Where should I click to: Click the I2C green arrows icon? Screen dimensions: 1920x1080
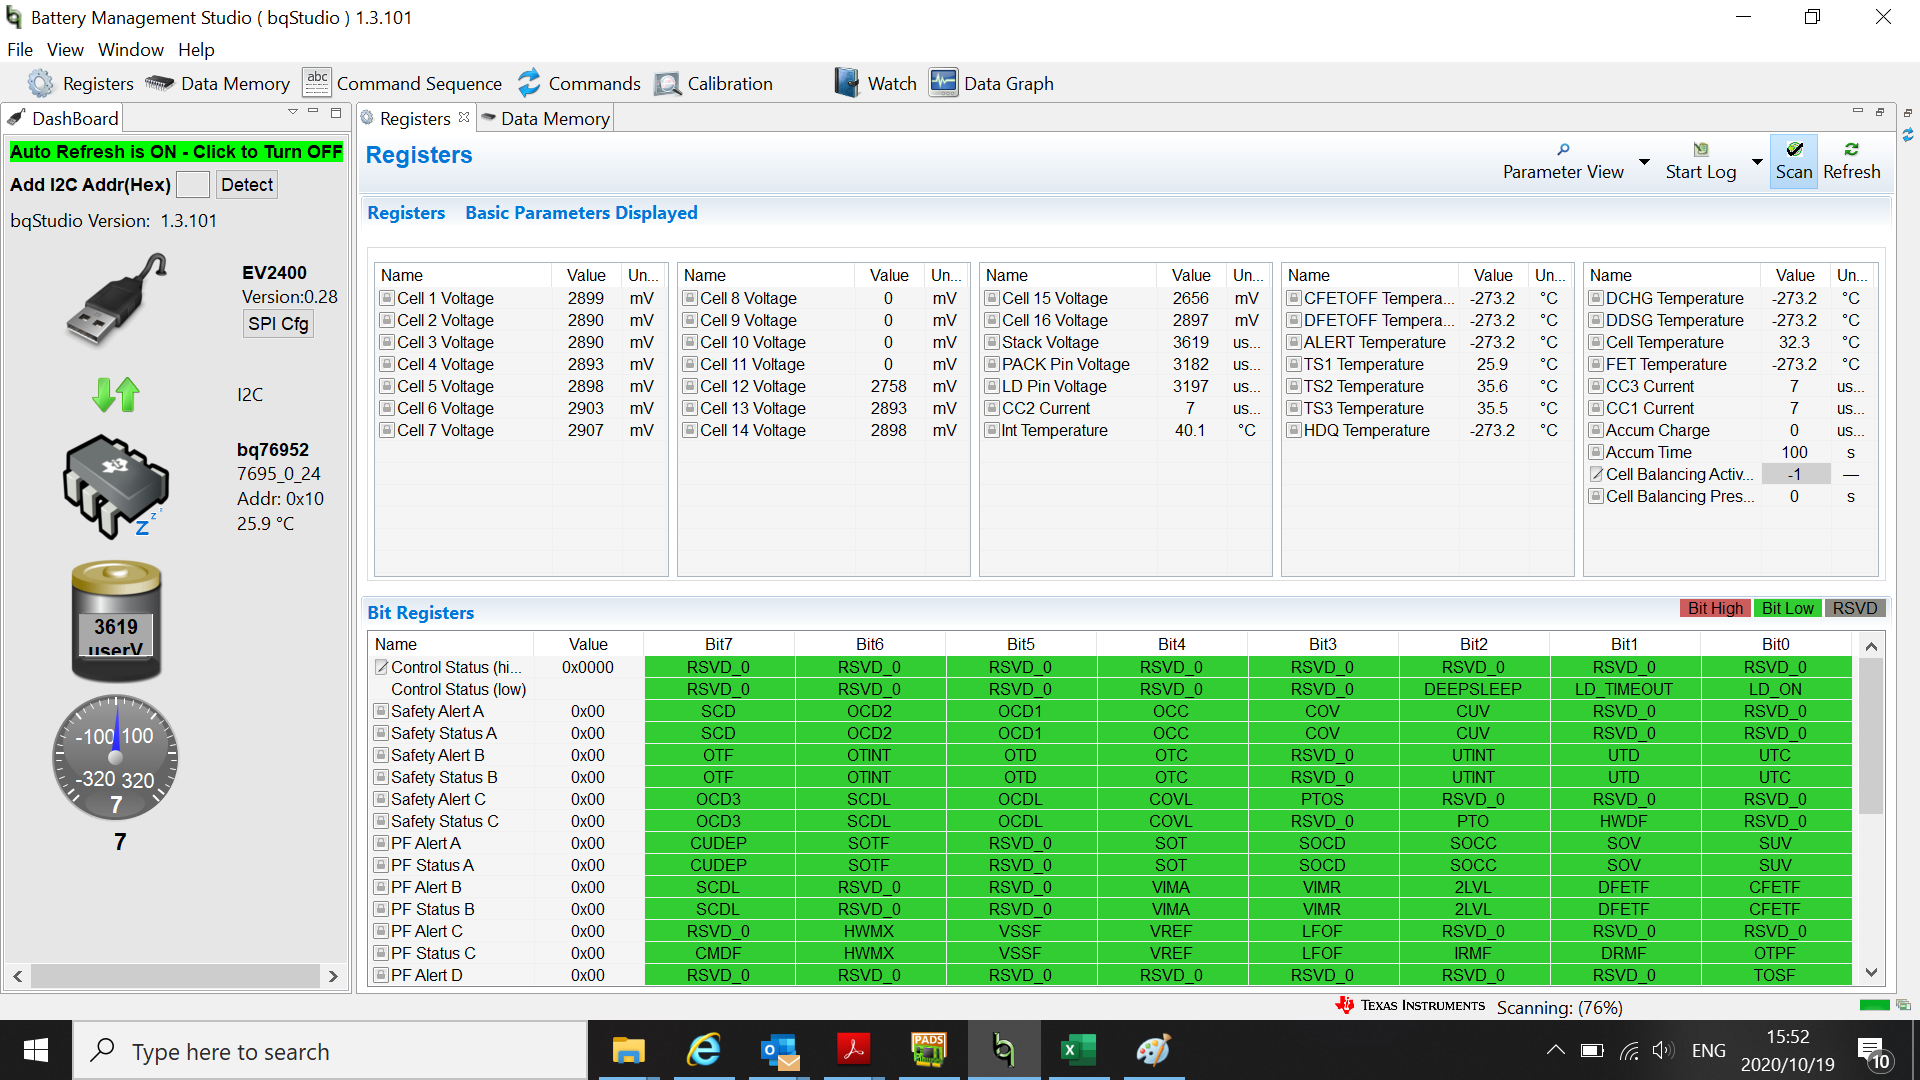[x=116, y=394]
